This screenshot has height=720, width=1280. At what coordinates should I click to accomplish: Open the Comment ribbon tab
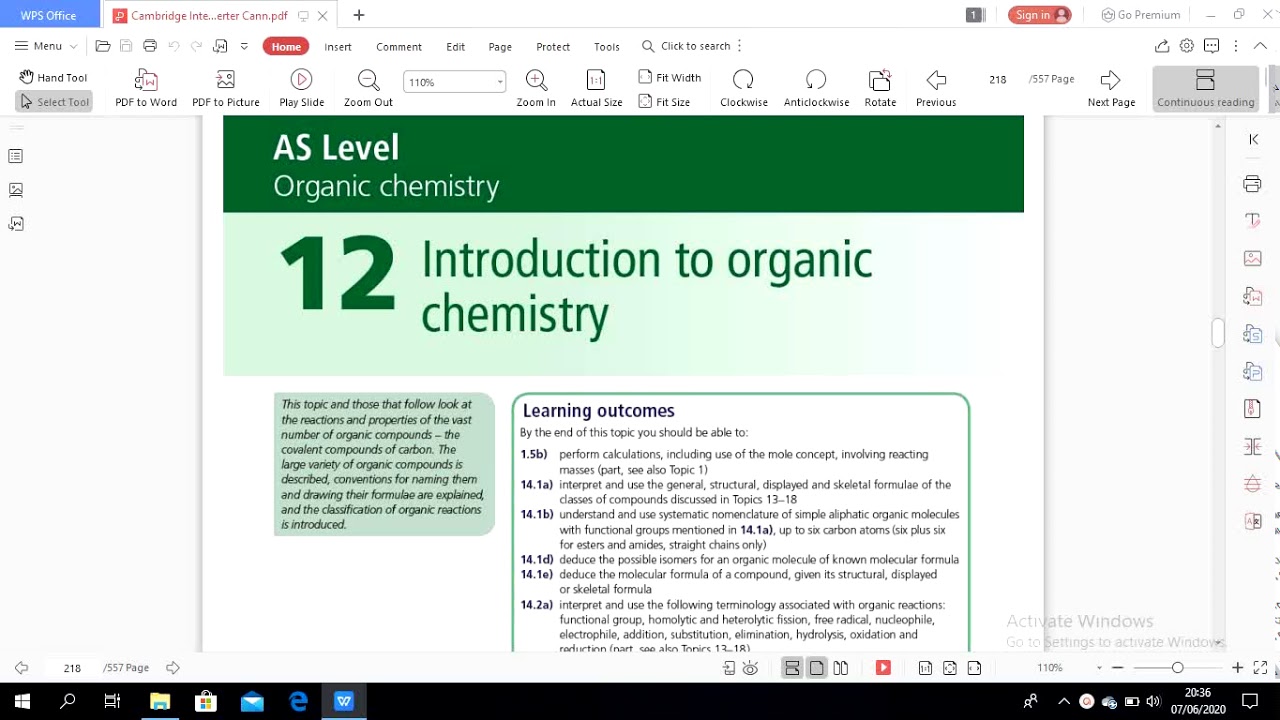(399, 46)
